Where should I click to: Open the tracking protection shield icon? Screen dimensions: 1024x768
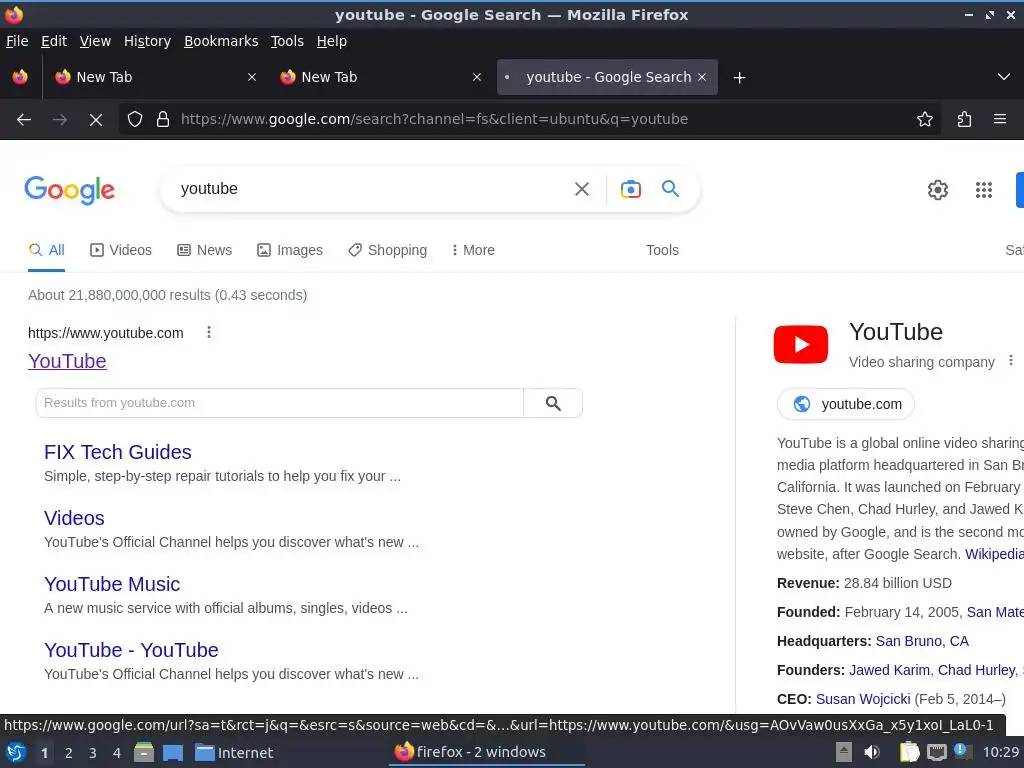135,120
